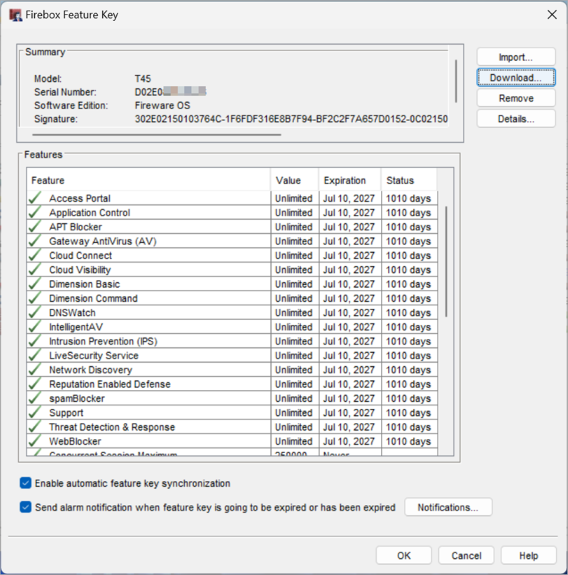Sort by the Expiration column header

tap(350, 180)
